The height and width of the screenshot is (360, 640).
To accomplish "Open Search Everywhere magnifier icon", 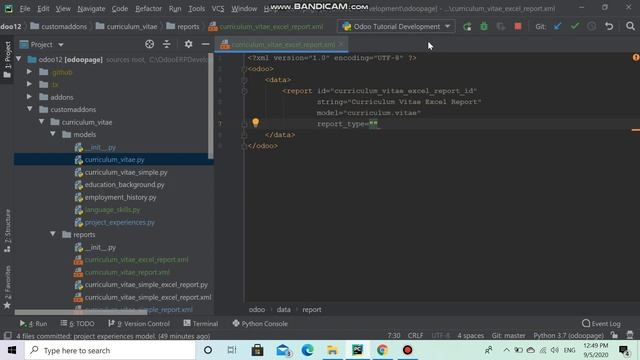I will pyautogui.click(x=630, y=27).
